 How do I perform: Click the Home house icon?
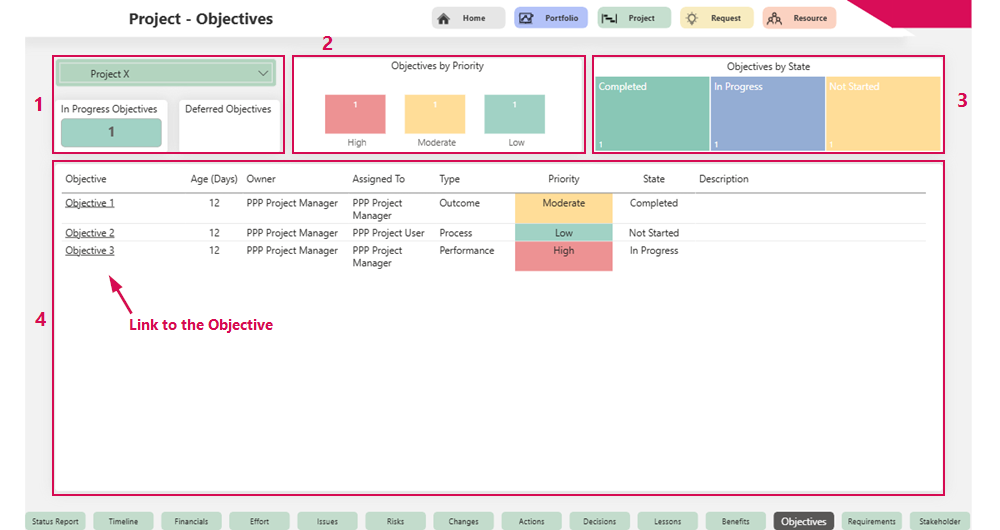pos(444,18)
